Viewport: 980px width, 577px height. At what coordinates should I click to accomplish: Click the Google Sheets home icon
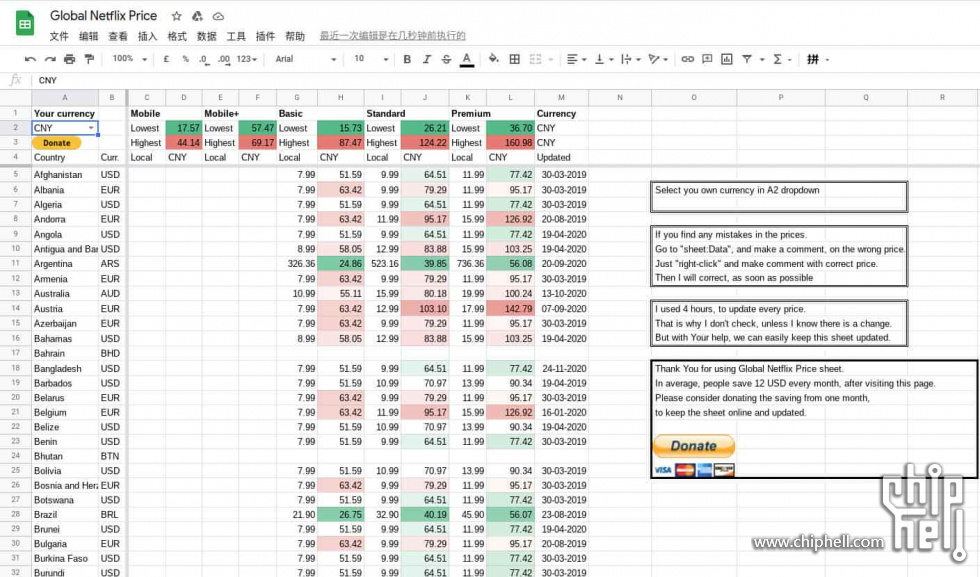[24, 24]
